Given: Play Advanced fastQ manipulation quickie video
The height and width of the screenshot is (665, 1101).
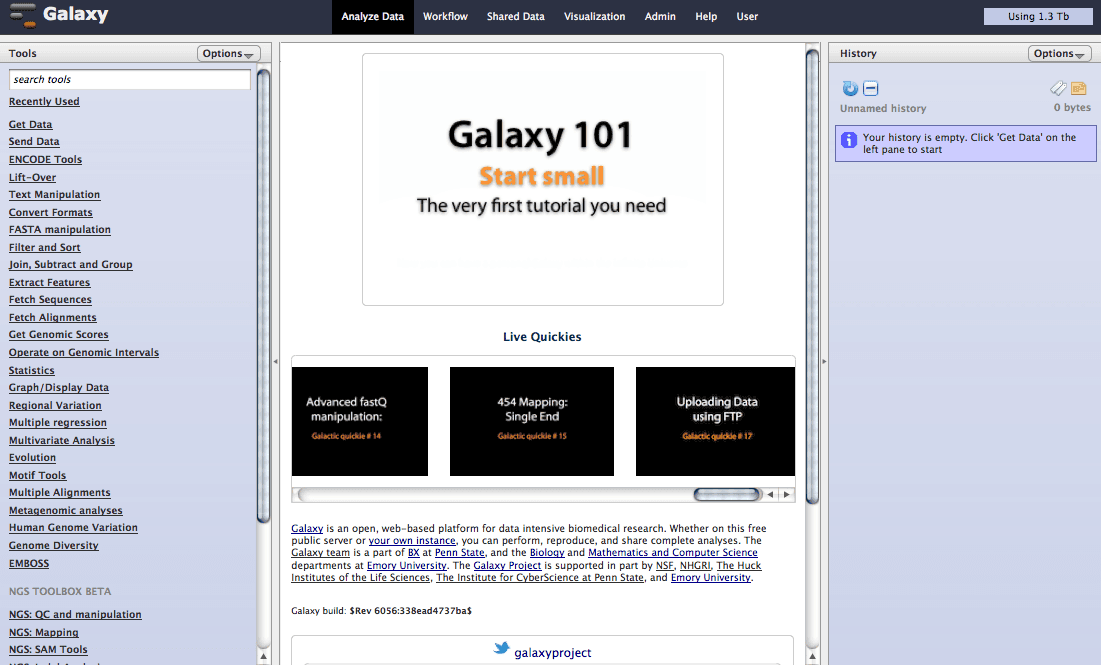Looking at the screenshot, I should tap(360, 421).
